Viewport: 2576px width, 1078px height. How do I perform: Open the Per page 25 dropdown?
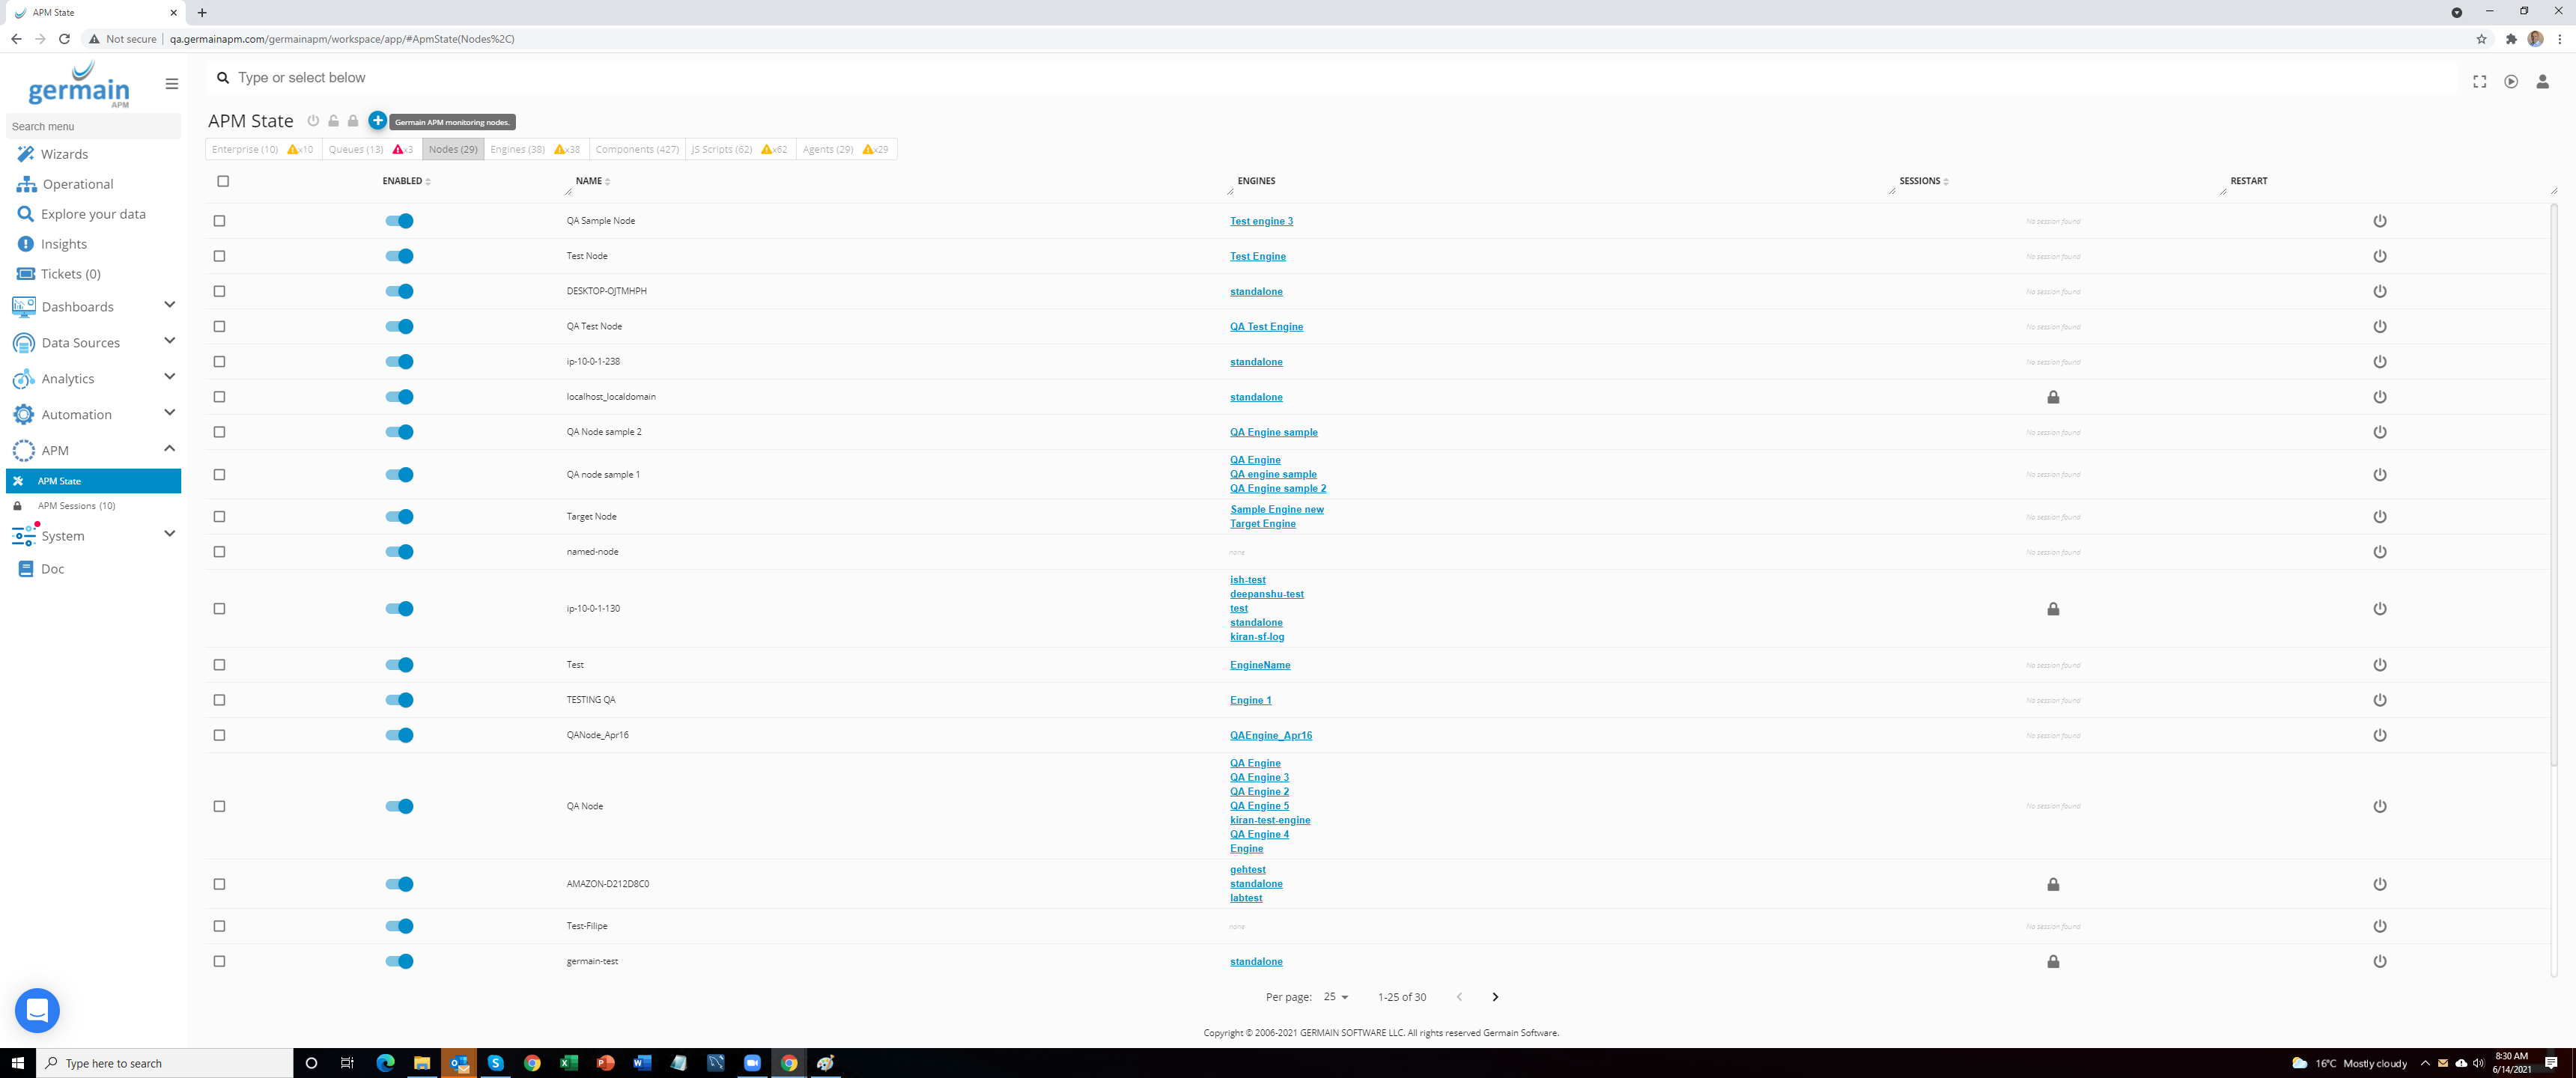pos(1335,997)
